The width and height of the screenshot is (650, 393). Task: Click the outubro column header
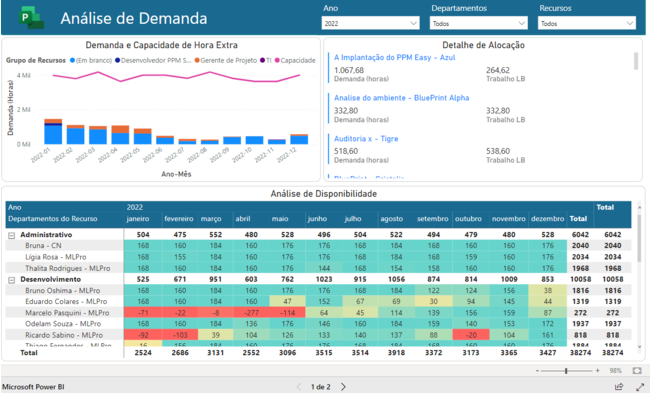point(468,218)
